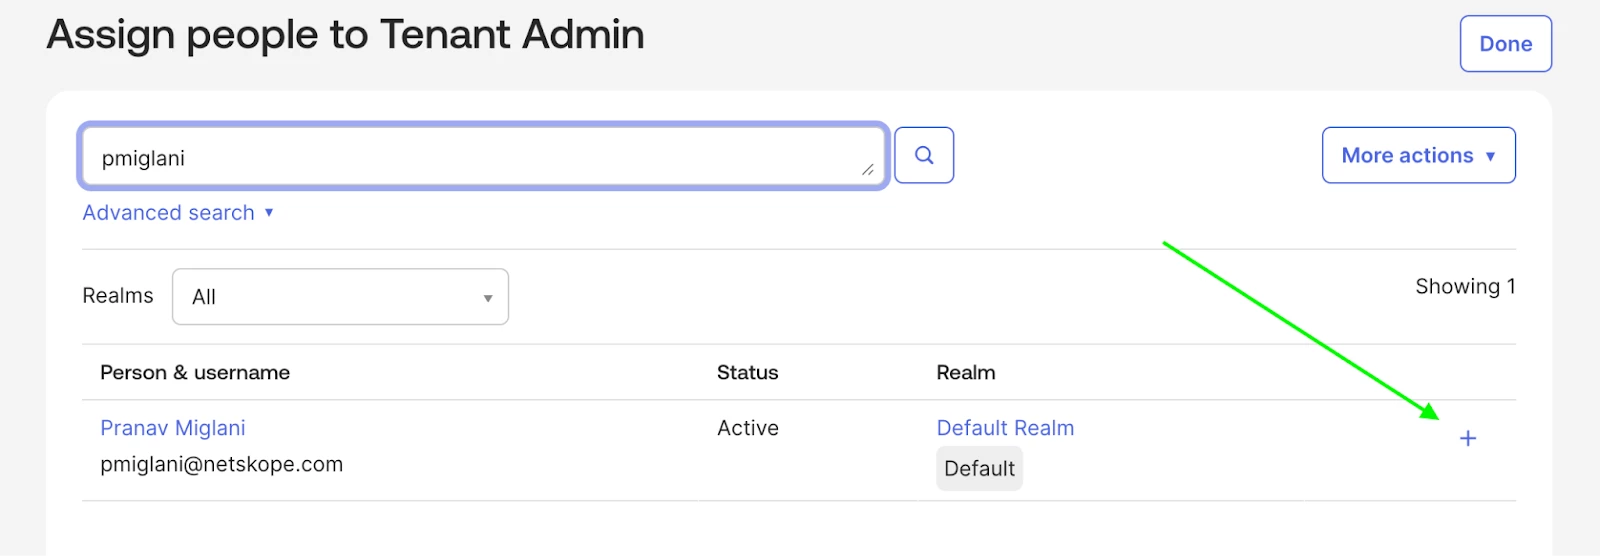Click the Active status text
The width and height of the screenshot is (1600, 556).
click(747, 428)
